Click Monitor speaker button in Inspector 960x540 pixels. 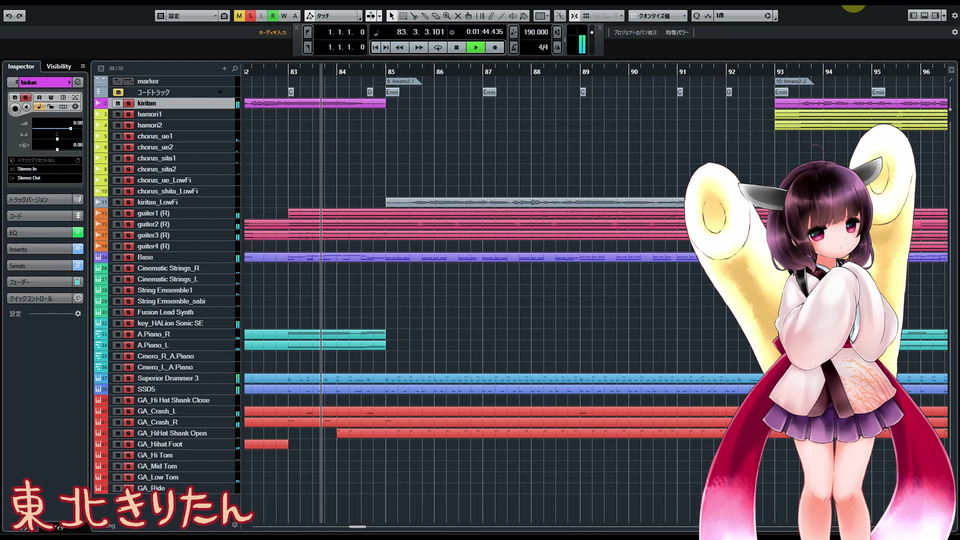26,107
